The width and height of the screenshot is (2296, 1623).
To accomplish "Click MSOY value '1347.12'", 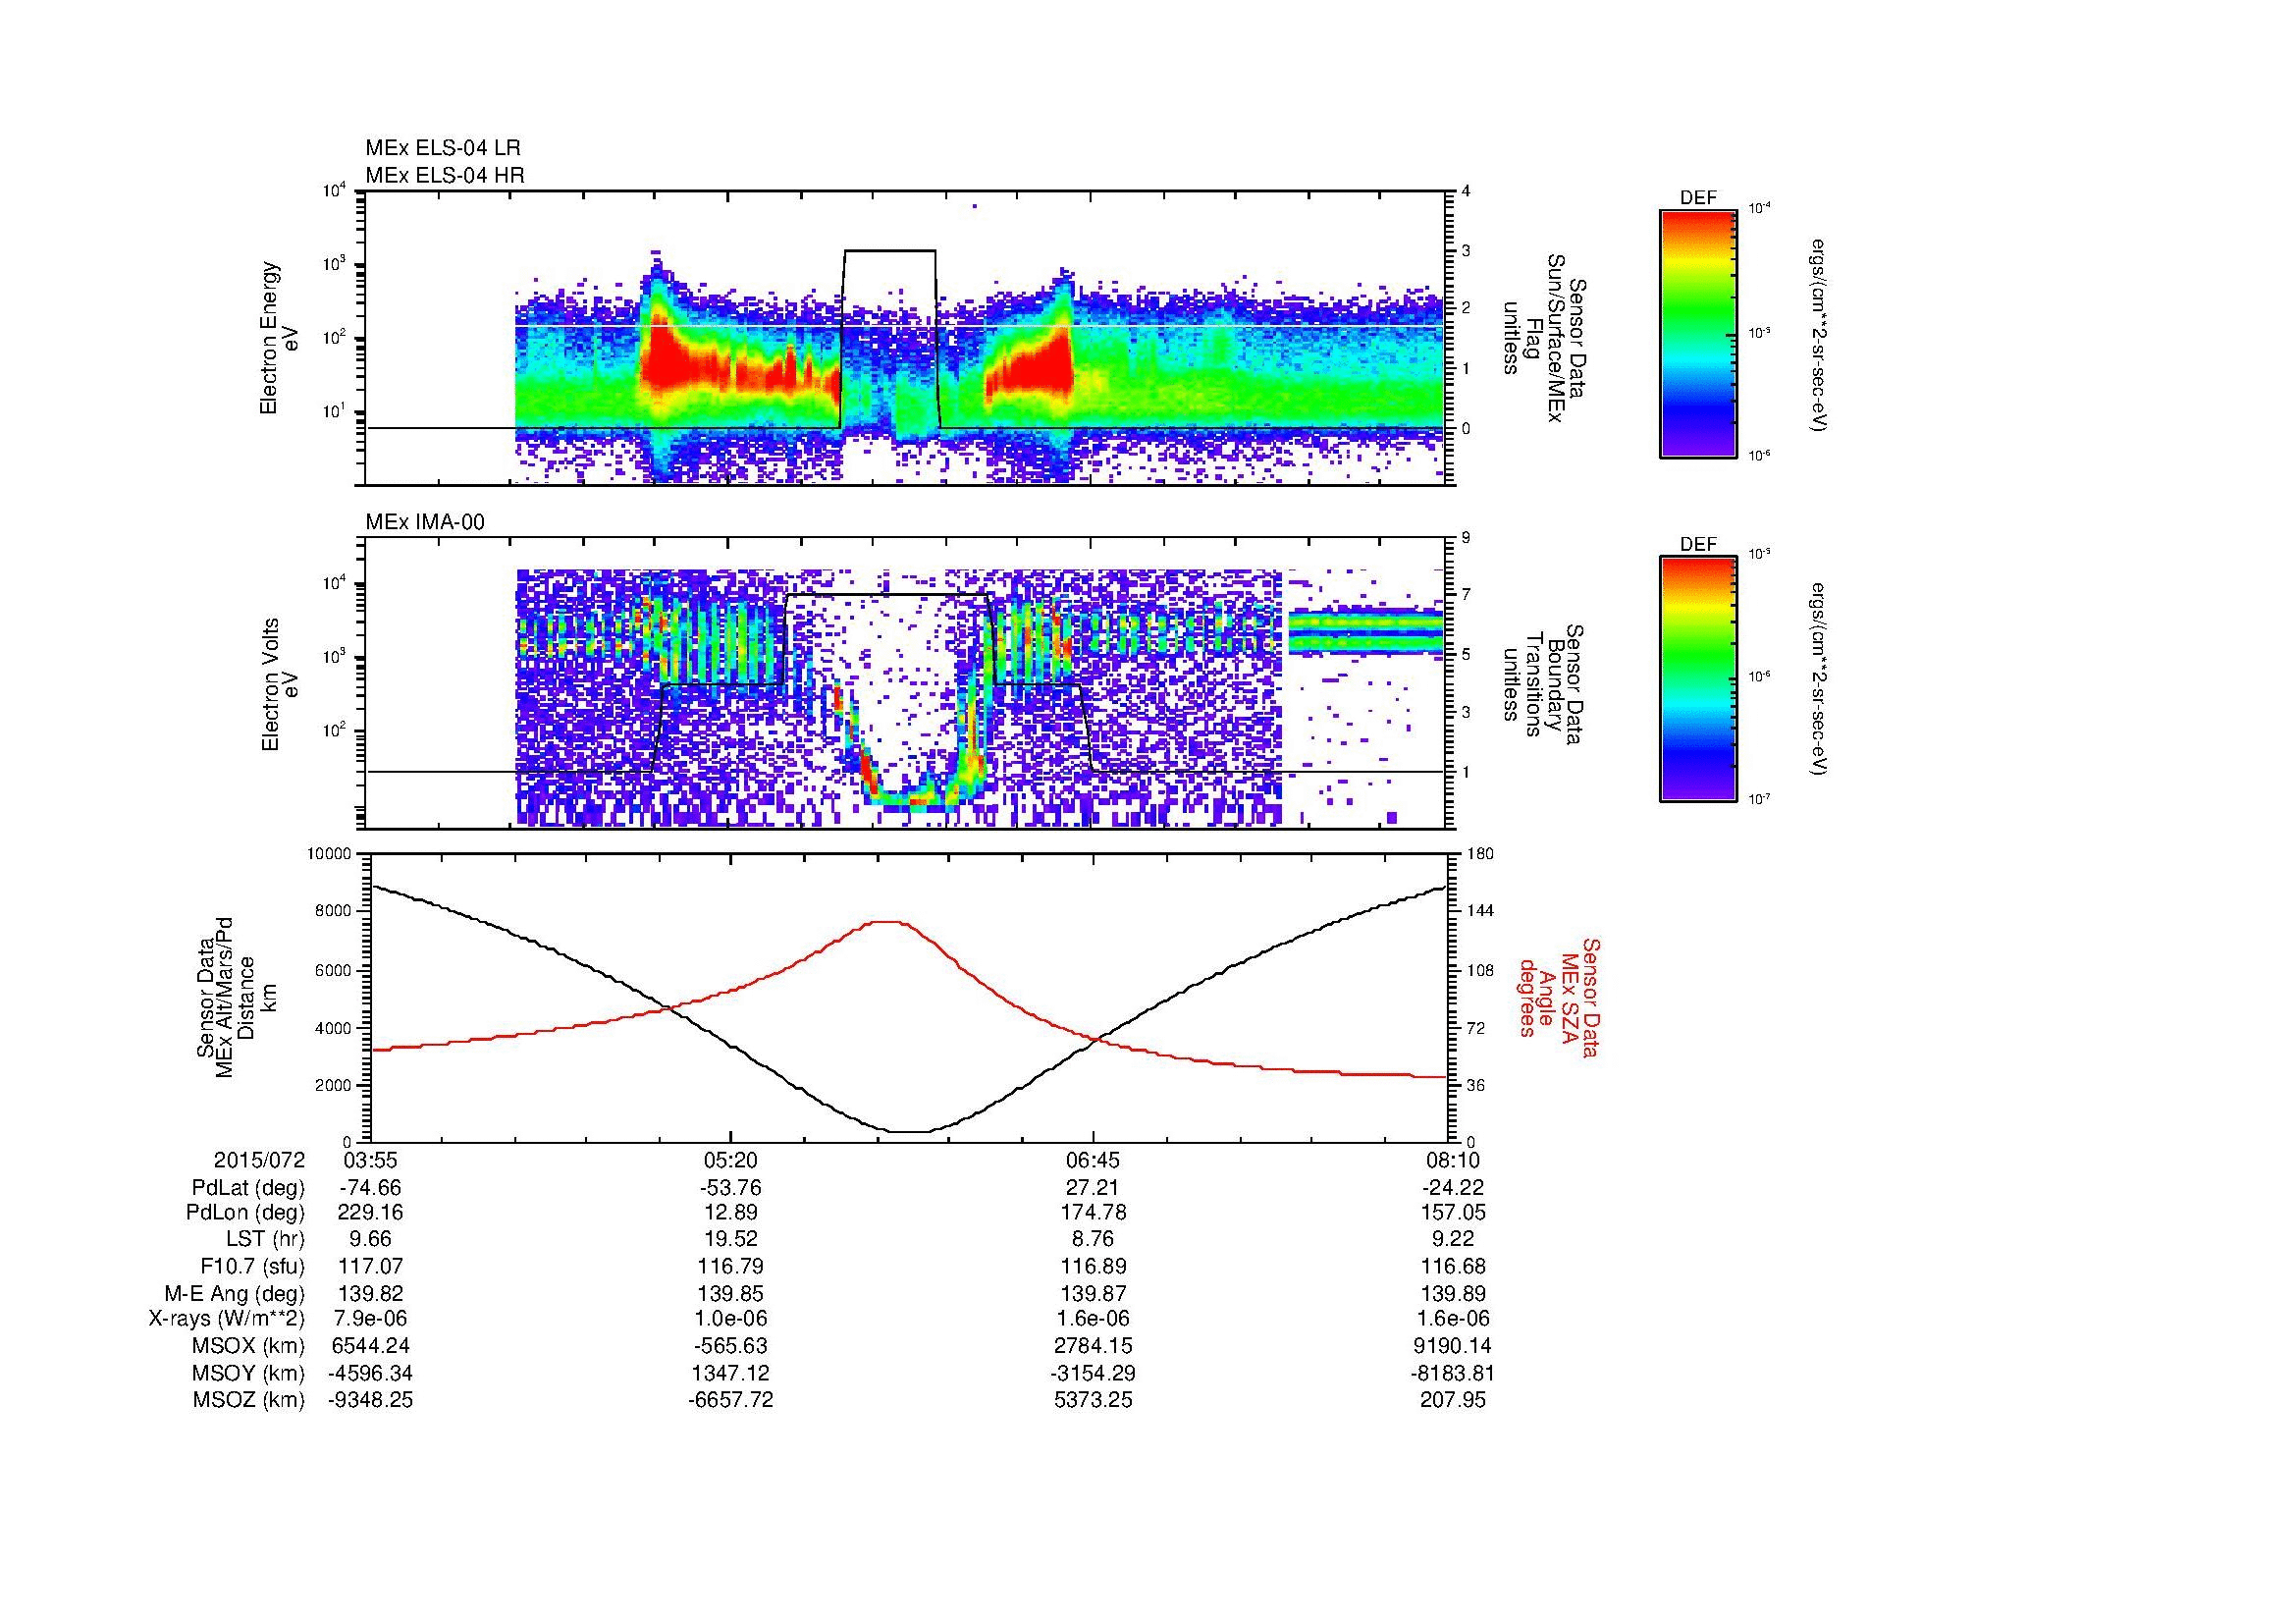I will click(731, 1373).
